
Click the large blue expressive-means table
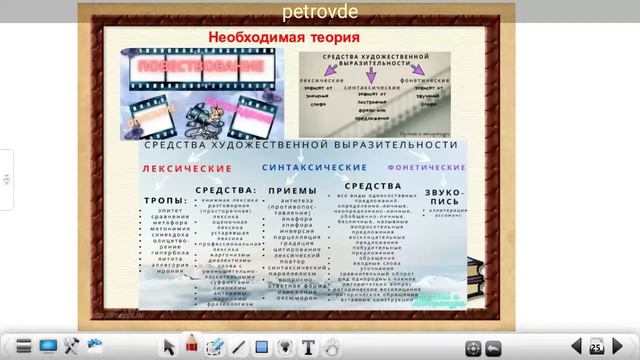coord(303,224)
